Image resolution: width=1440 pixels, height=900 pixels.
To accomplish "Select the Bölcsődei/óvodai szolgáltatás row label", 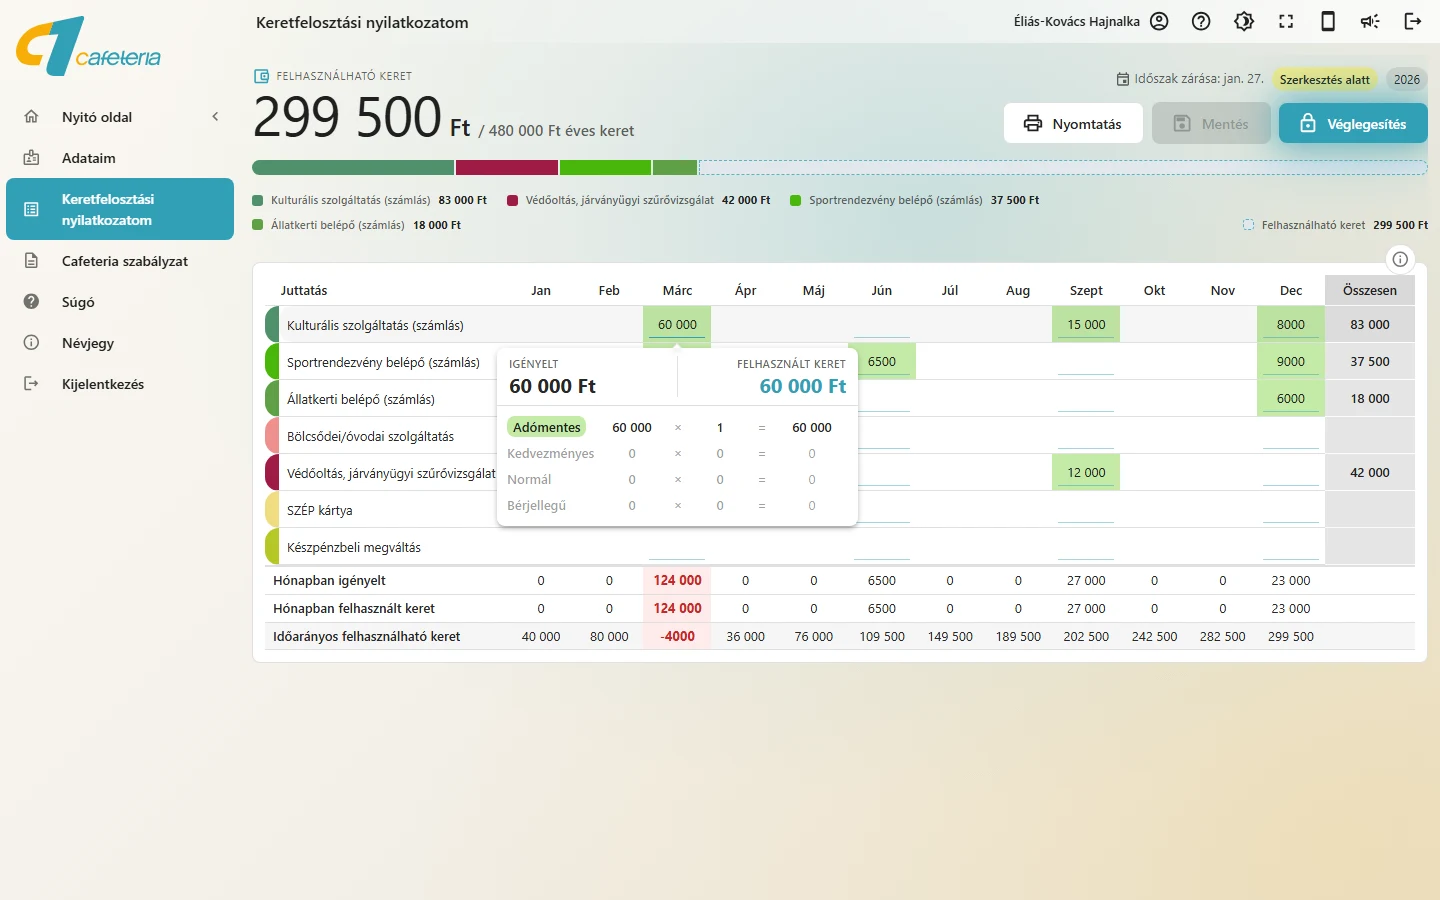I will (x=370, y=436).
